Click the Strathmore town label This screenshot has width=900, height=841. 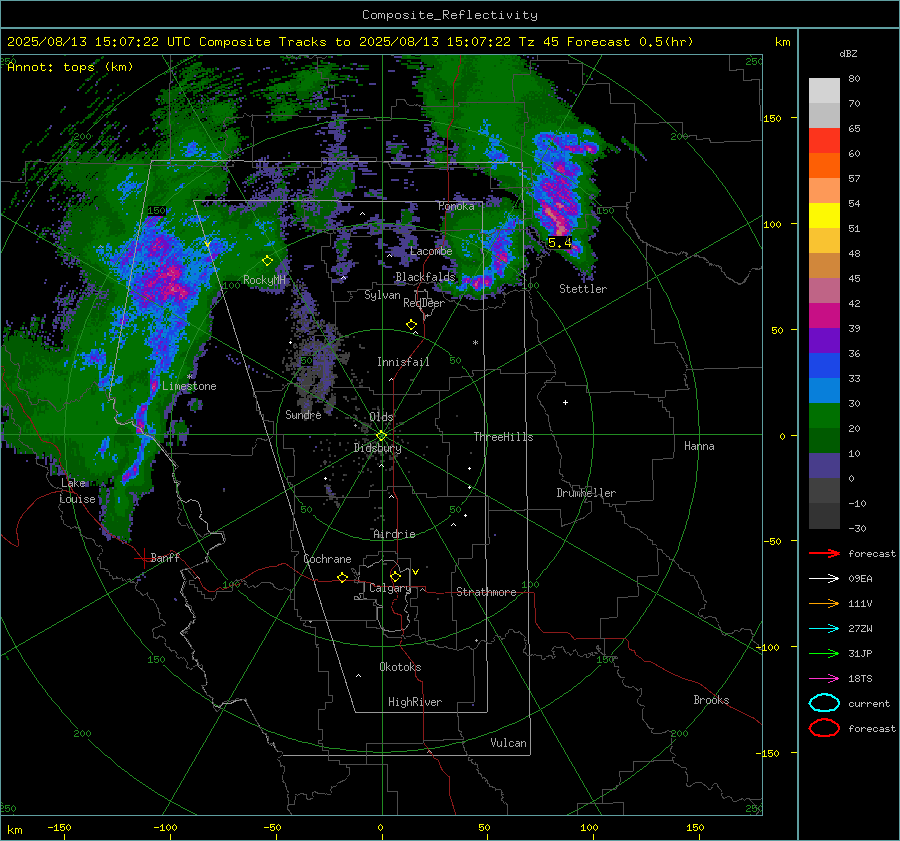pyautogui.click(x=486, y=592)
